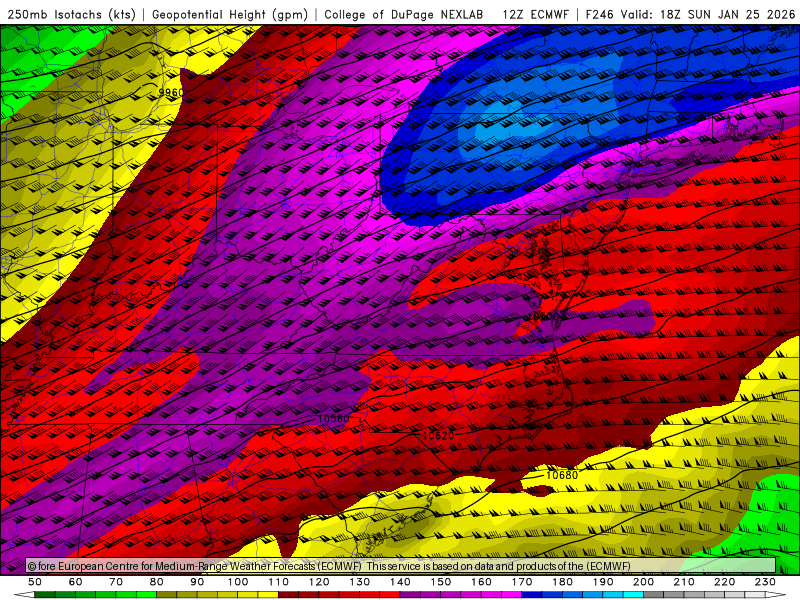This screenshot has width=800, height=600.
Task: Click the 90 kts color scale label
Action: (x=197, y=582)
